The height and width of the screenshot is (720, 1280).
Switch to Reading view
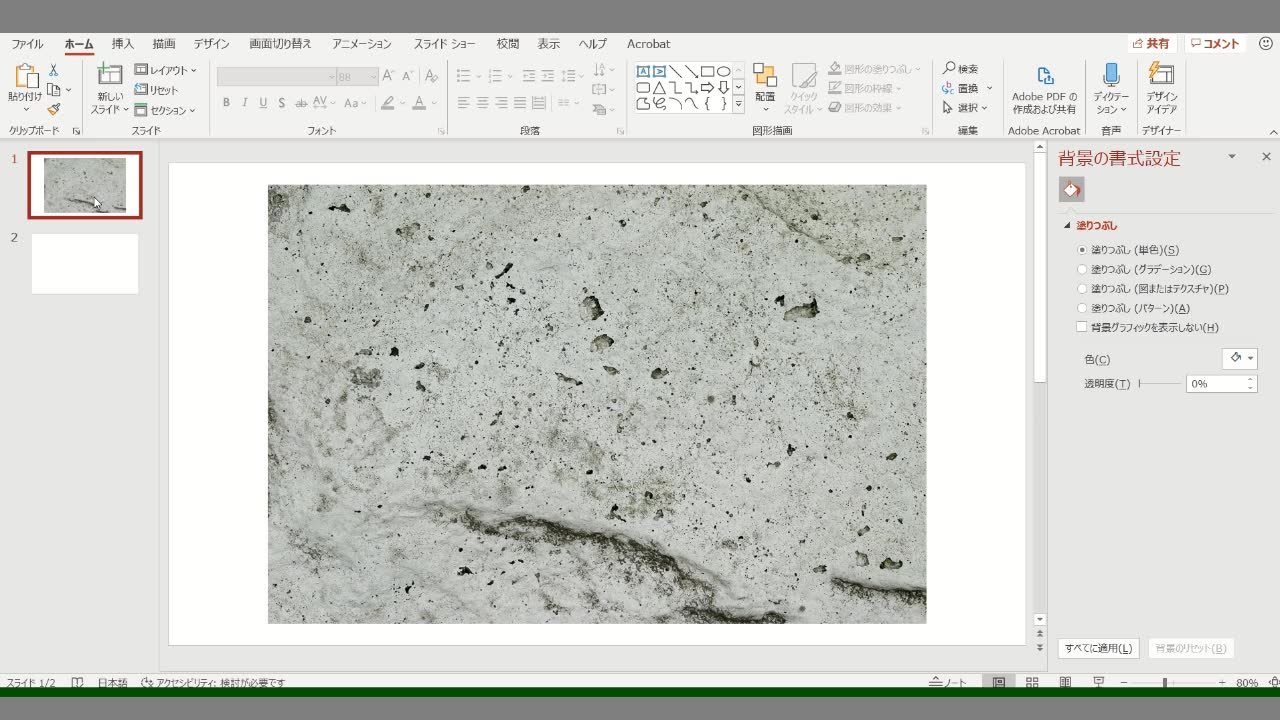1065,683
